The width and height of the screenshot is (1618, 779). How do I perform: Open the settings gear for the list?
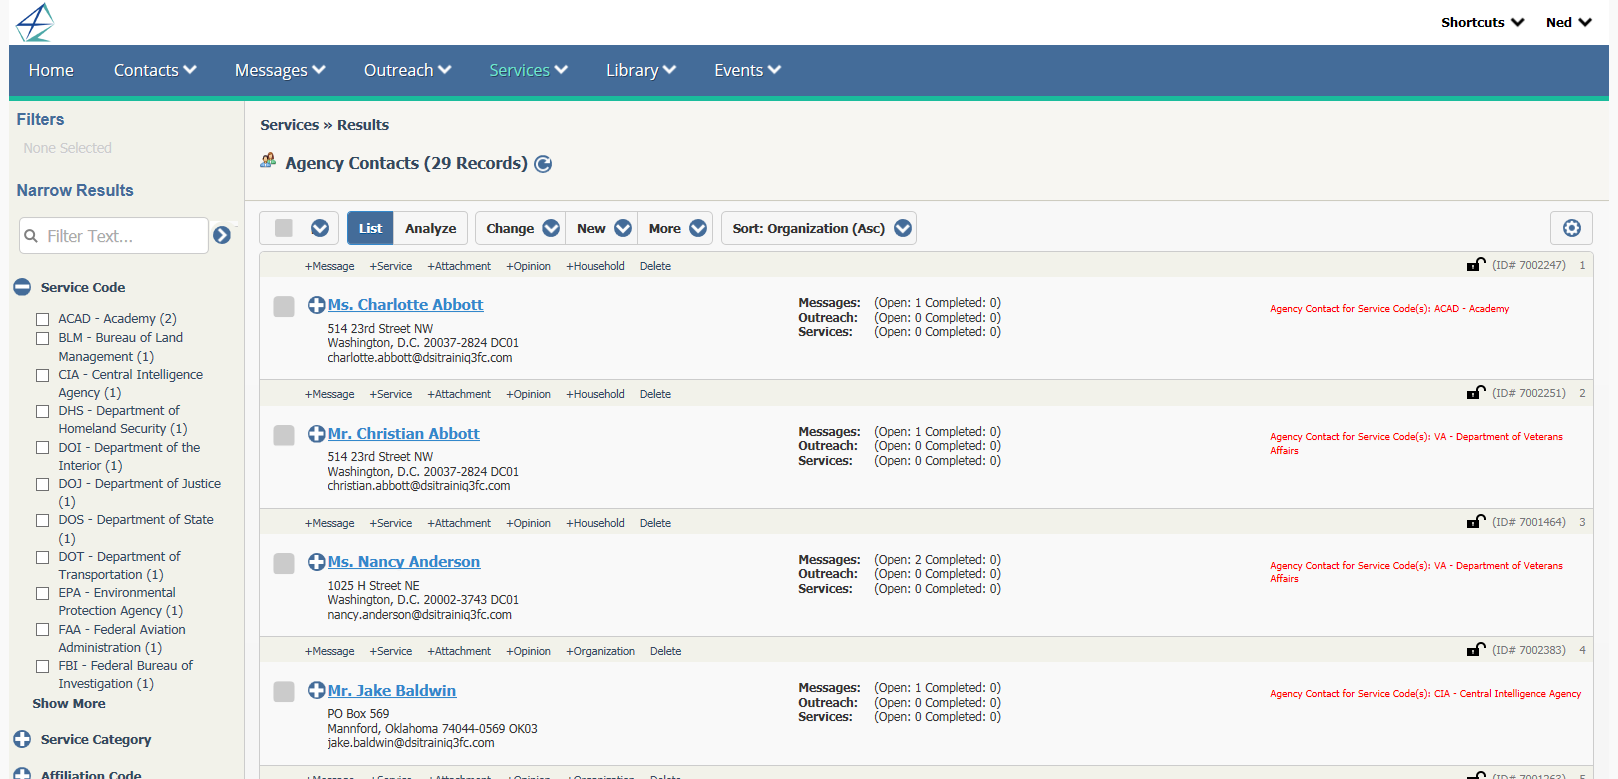[x=1571, y=228]
